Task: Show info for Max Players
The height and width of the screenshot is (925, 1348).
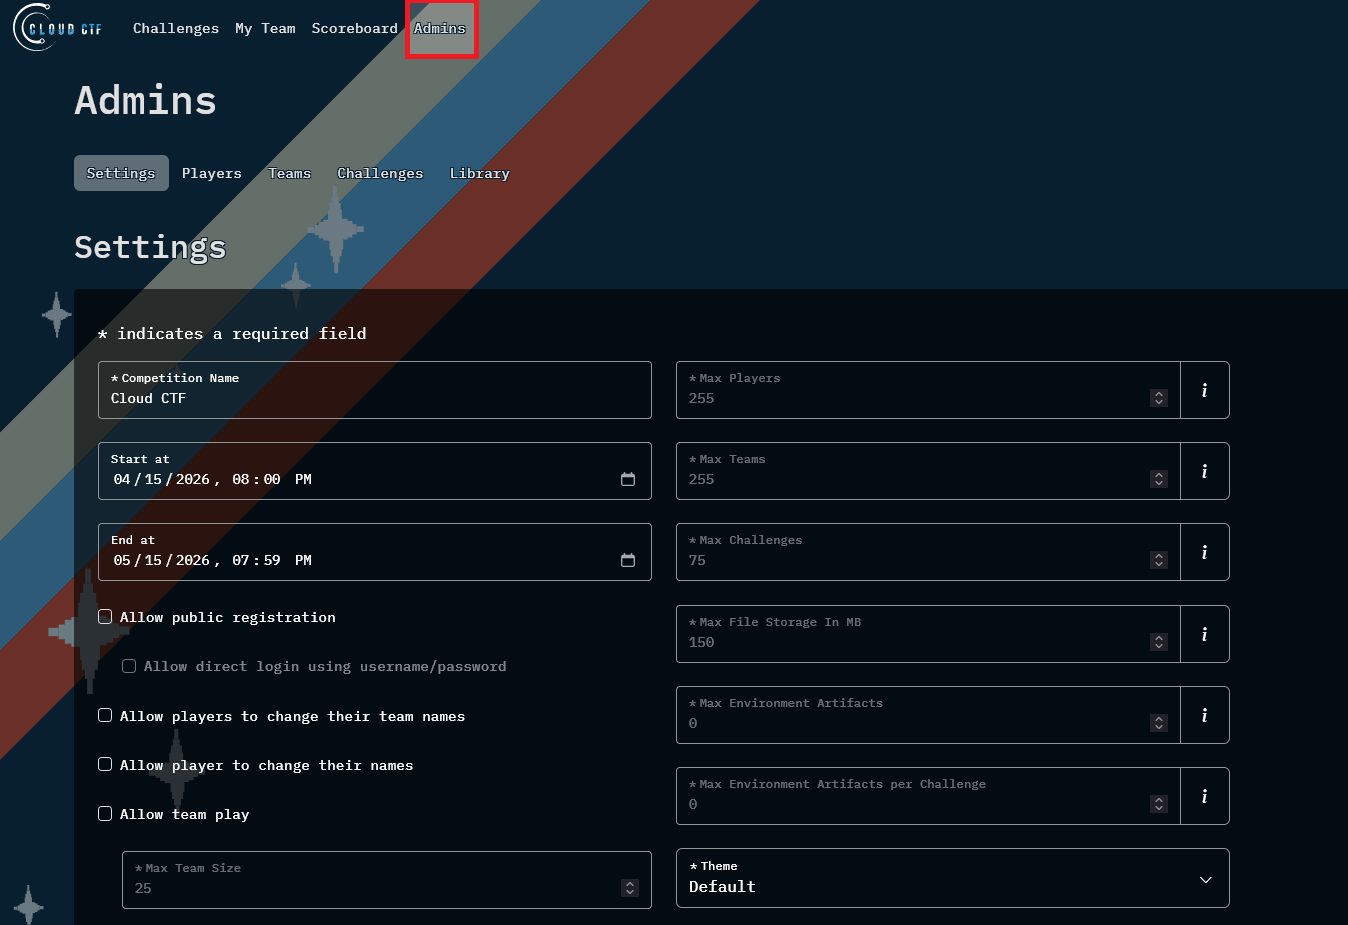Action: (x=1205, y=390)
